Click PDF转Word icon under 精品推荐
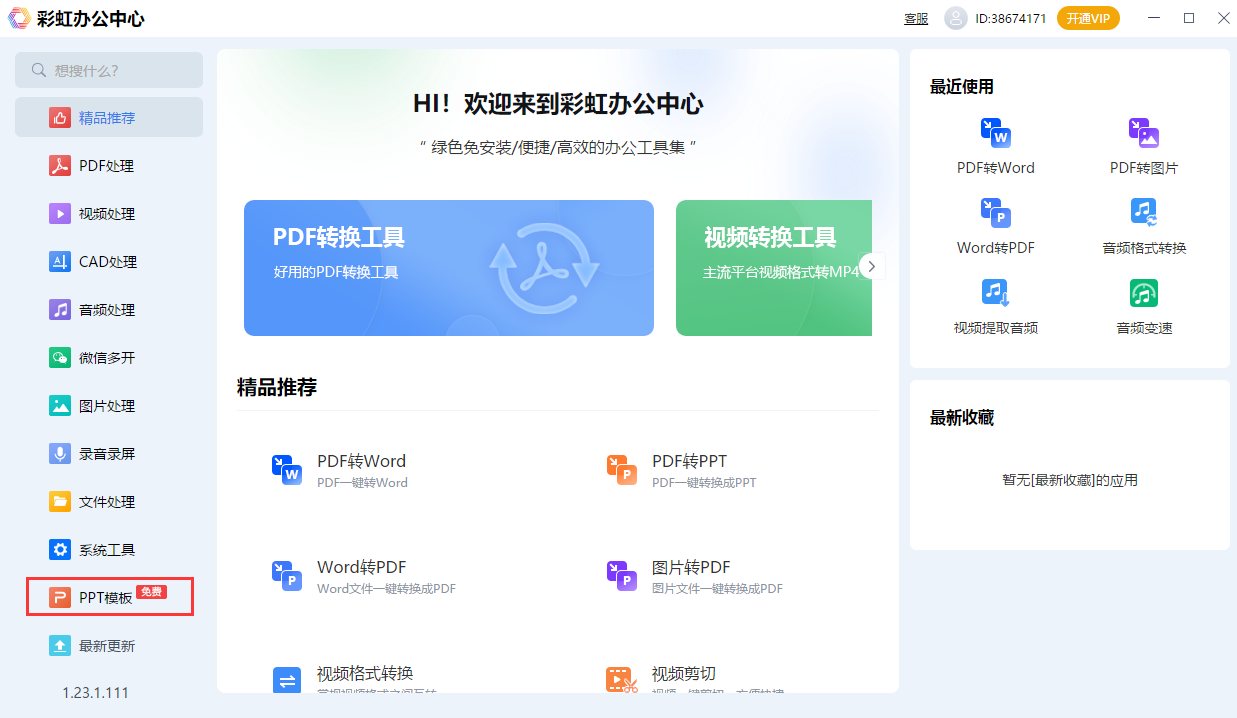Viewport: 1237px width, 718px height. click(x=287, y=469)
